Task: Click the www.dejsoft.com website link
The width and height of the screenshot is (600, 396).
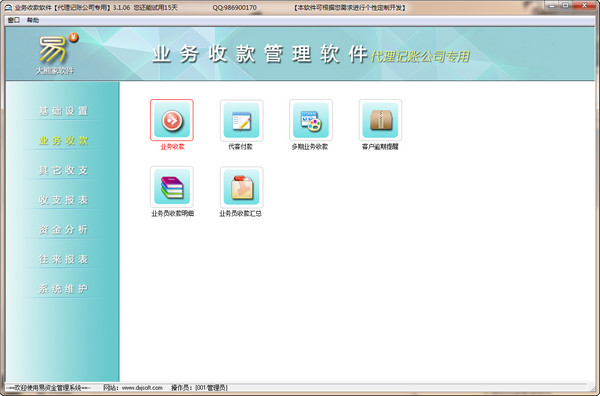Action: click(142, 388)
